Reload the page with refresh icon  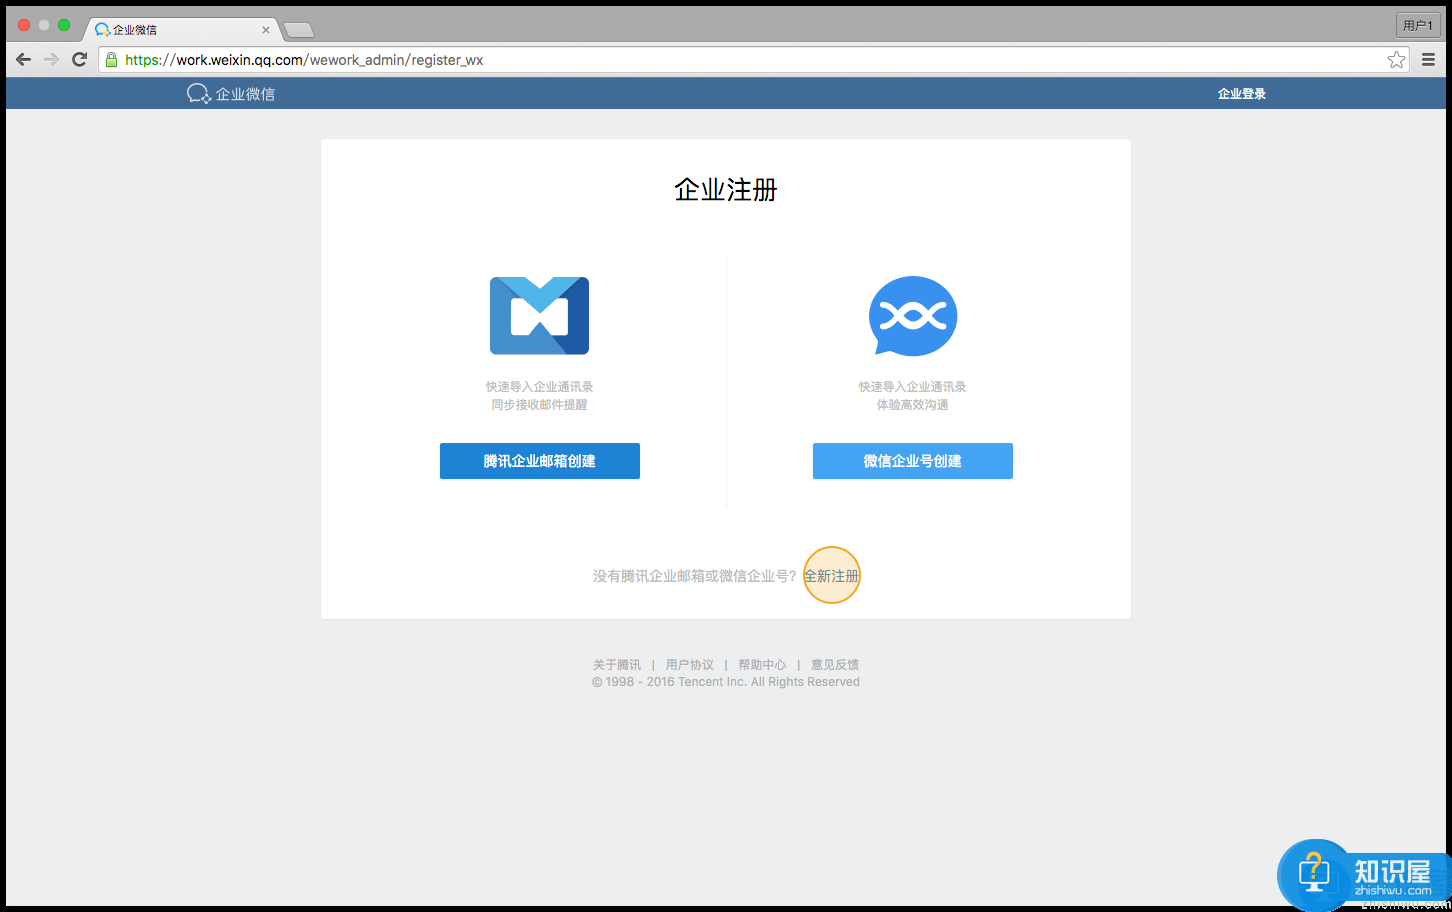click(80, 60)
